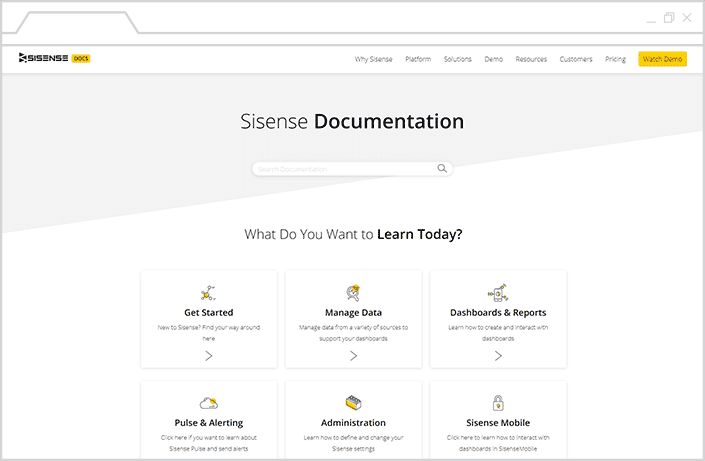Go to the Demo nav item
Viewport: 705px width, 461px height.
[494, 59]
